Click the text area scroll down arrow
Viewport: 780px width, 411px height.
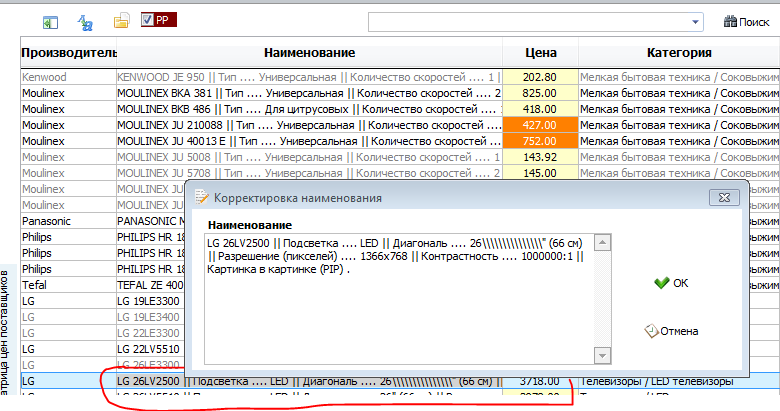tap(602, 356)
